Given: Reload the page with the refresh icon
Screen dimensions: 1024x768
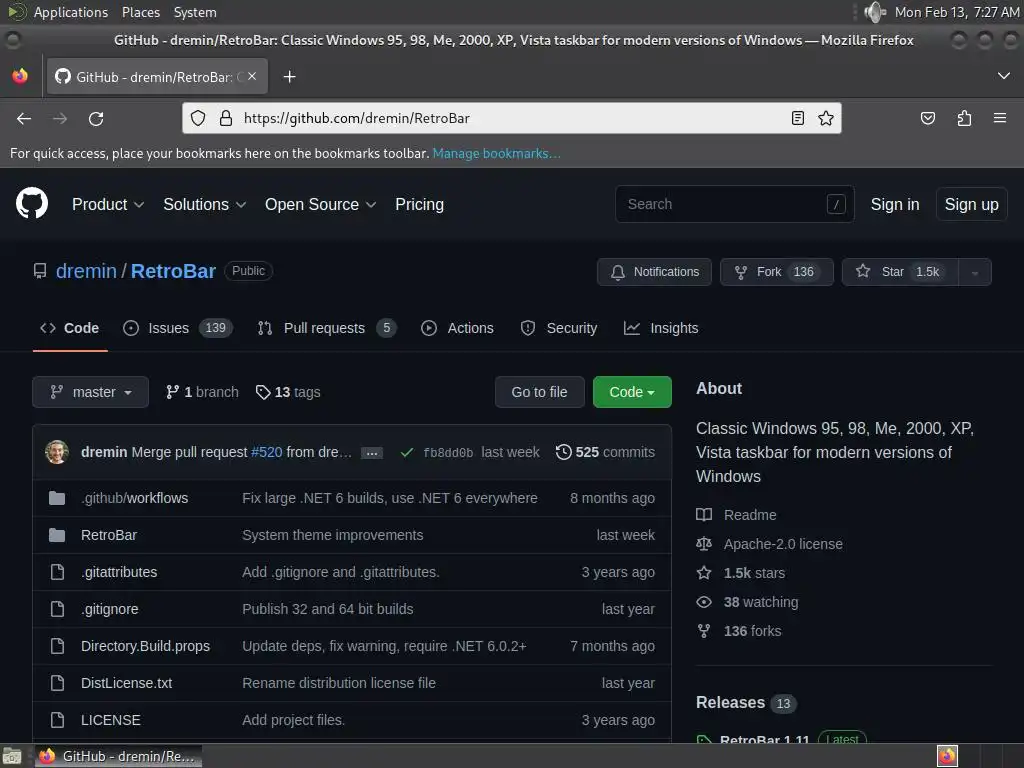Looking at the screenshot, I should pyautogui.click(x=96, y=119).
